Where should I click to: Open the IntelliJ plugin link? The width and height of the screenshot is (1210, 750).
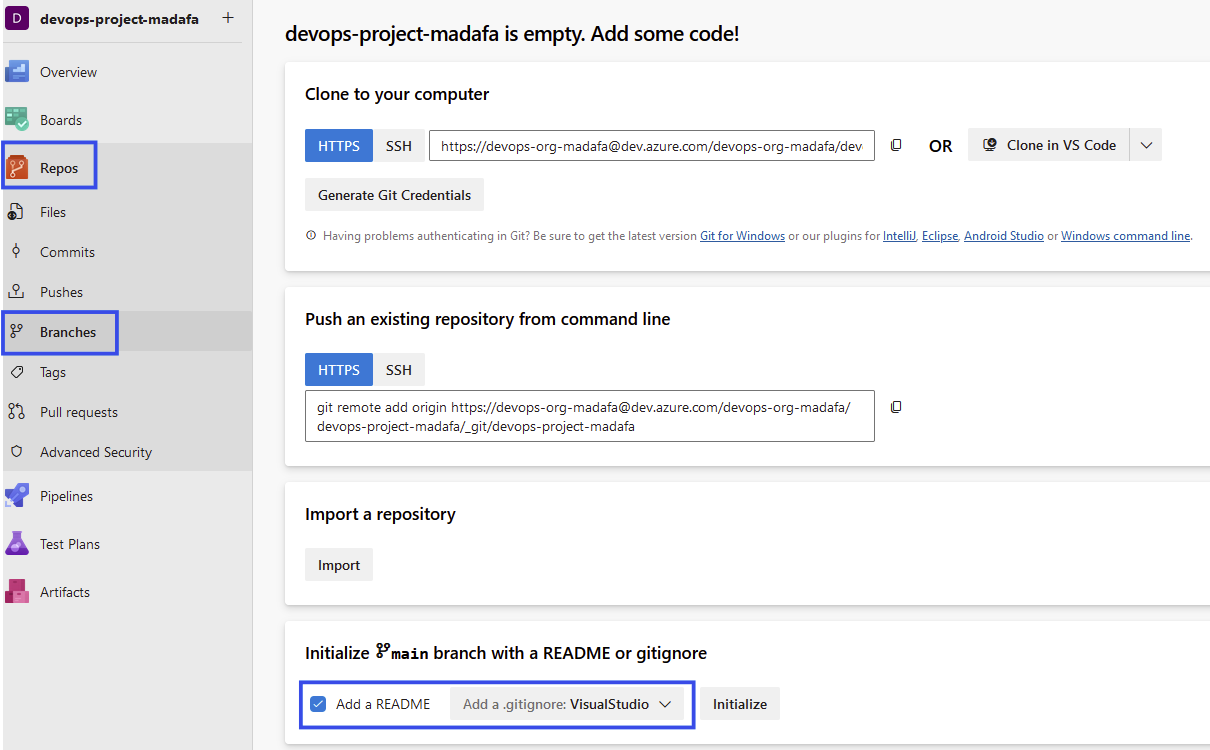click(900, 236)
